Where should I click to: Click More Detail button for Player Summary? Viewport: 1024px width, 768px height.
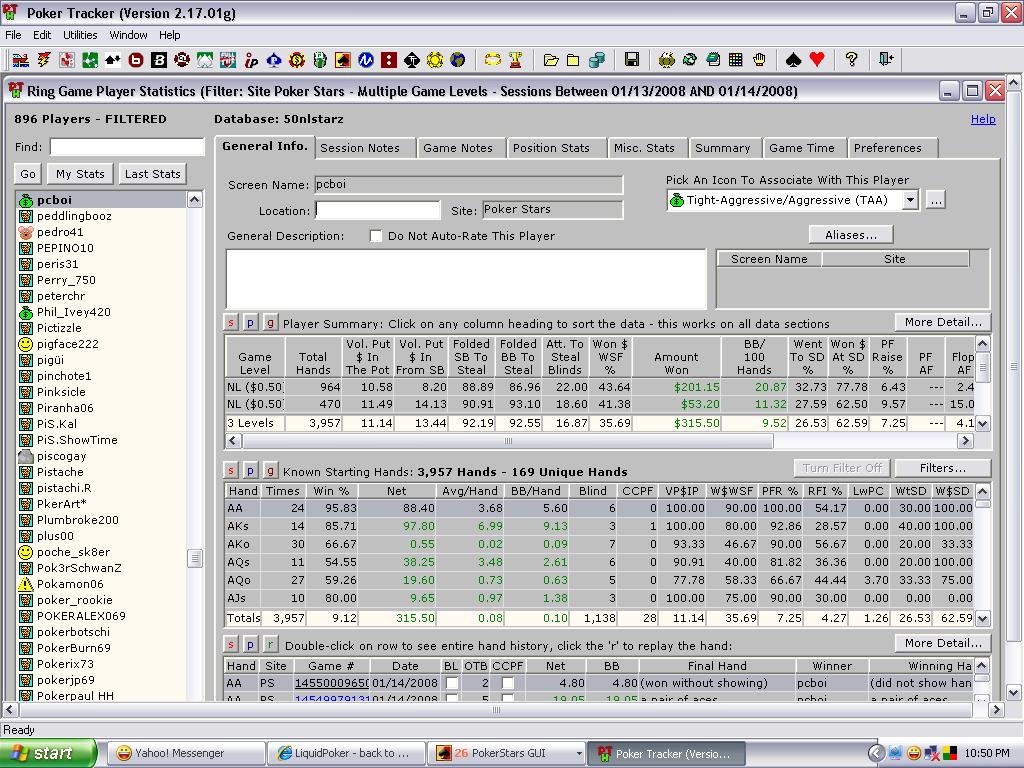[x=943, y=322]
